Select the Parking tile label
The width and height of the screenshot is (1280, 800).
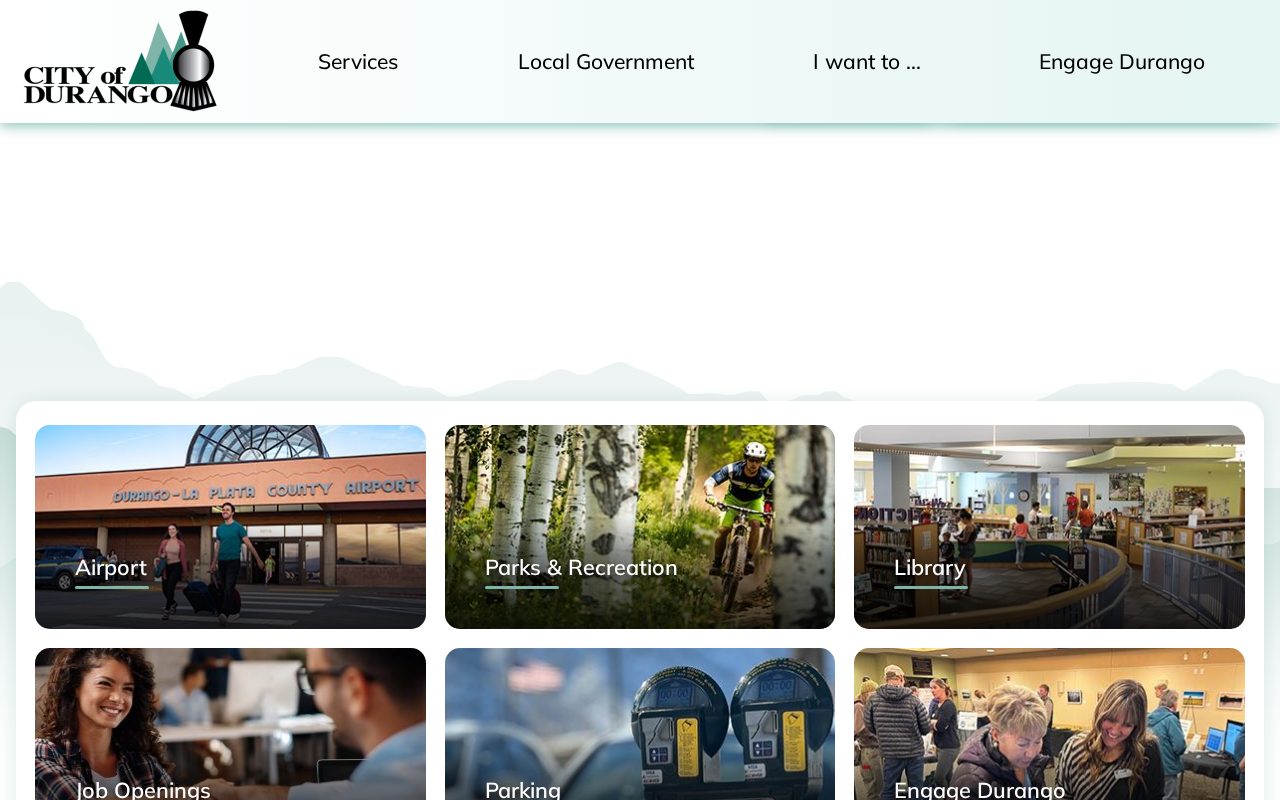pyautogui.click(x=523, y=789)
